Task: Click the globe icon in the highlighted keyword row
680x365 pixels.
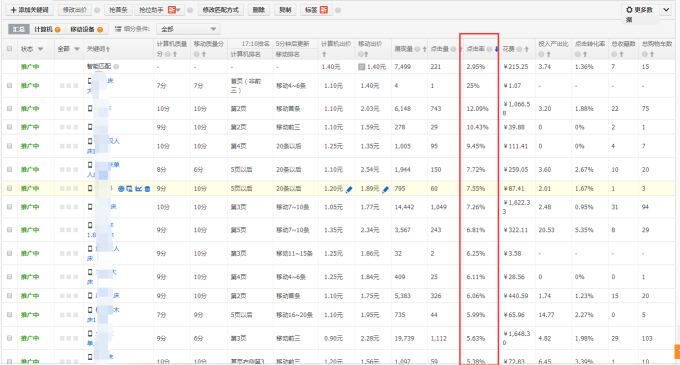Action: tap(121, 189)
